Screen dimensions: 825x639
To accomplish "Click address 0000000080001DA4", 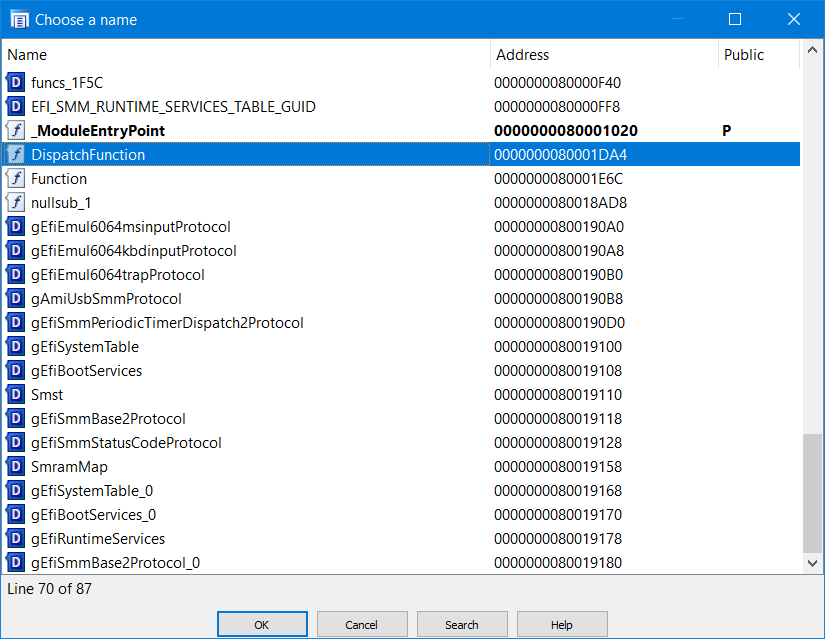I will (x=560, y=155).
